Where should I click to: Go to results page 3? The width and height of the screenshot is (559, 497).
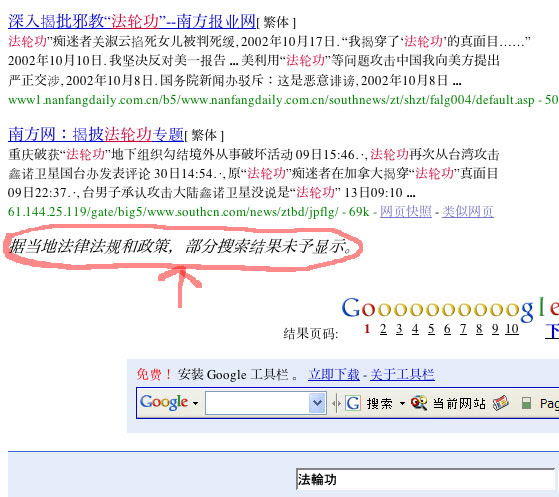(x=399, y=329)
